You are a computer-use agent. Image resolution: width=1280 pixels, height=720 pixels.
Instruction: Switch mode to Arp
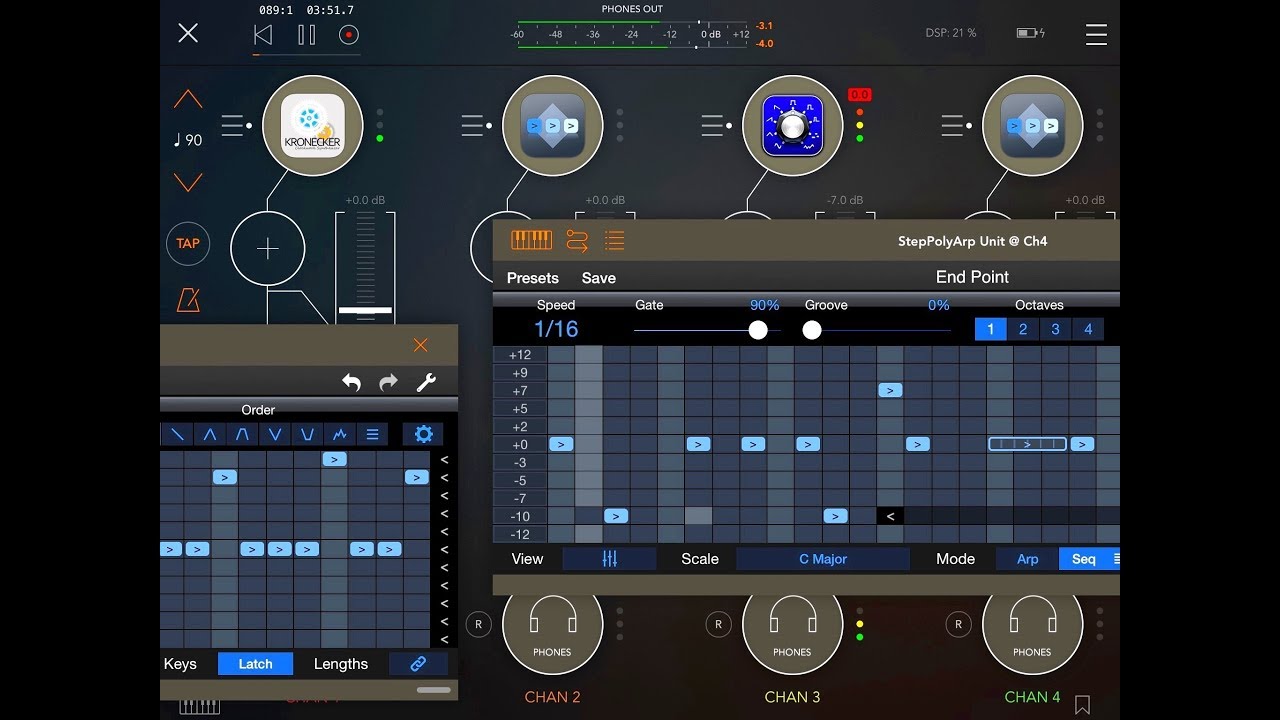1027,559
